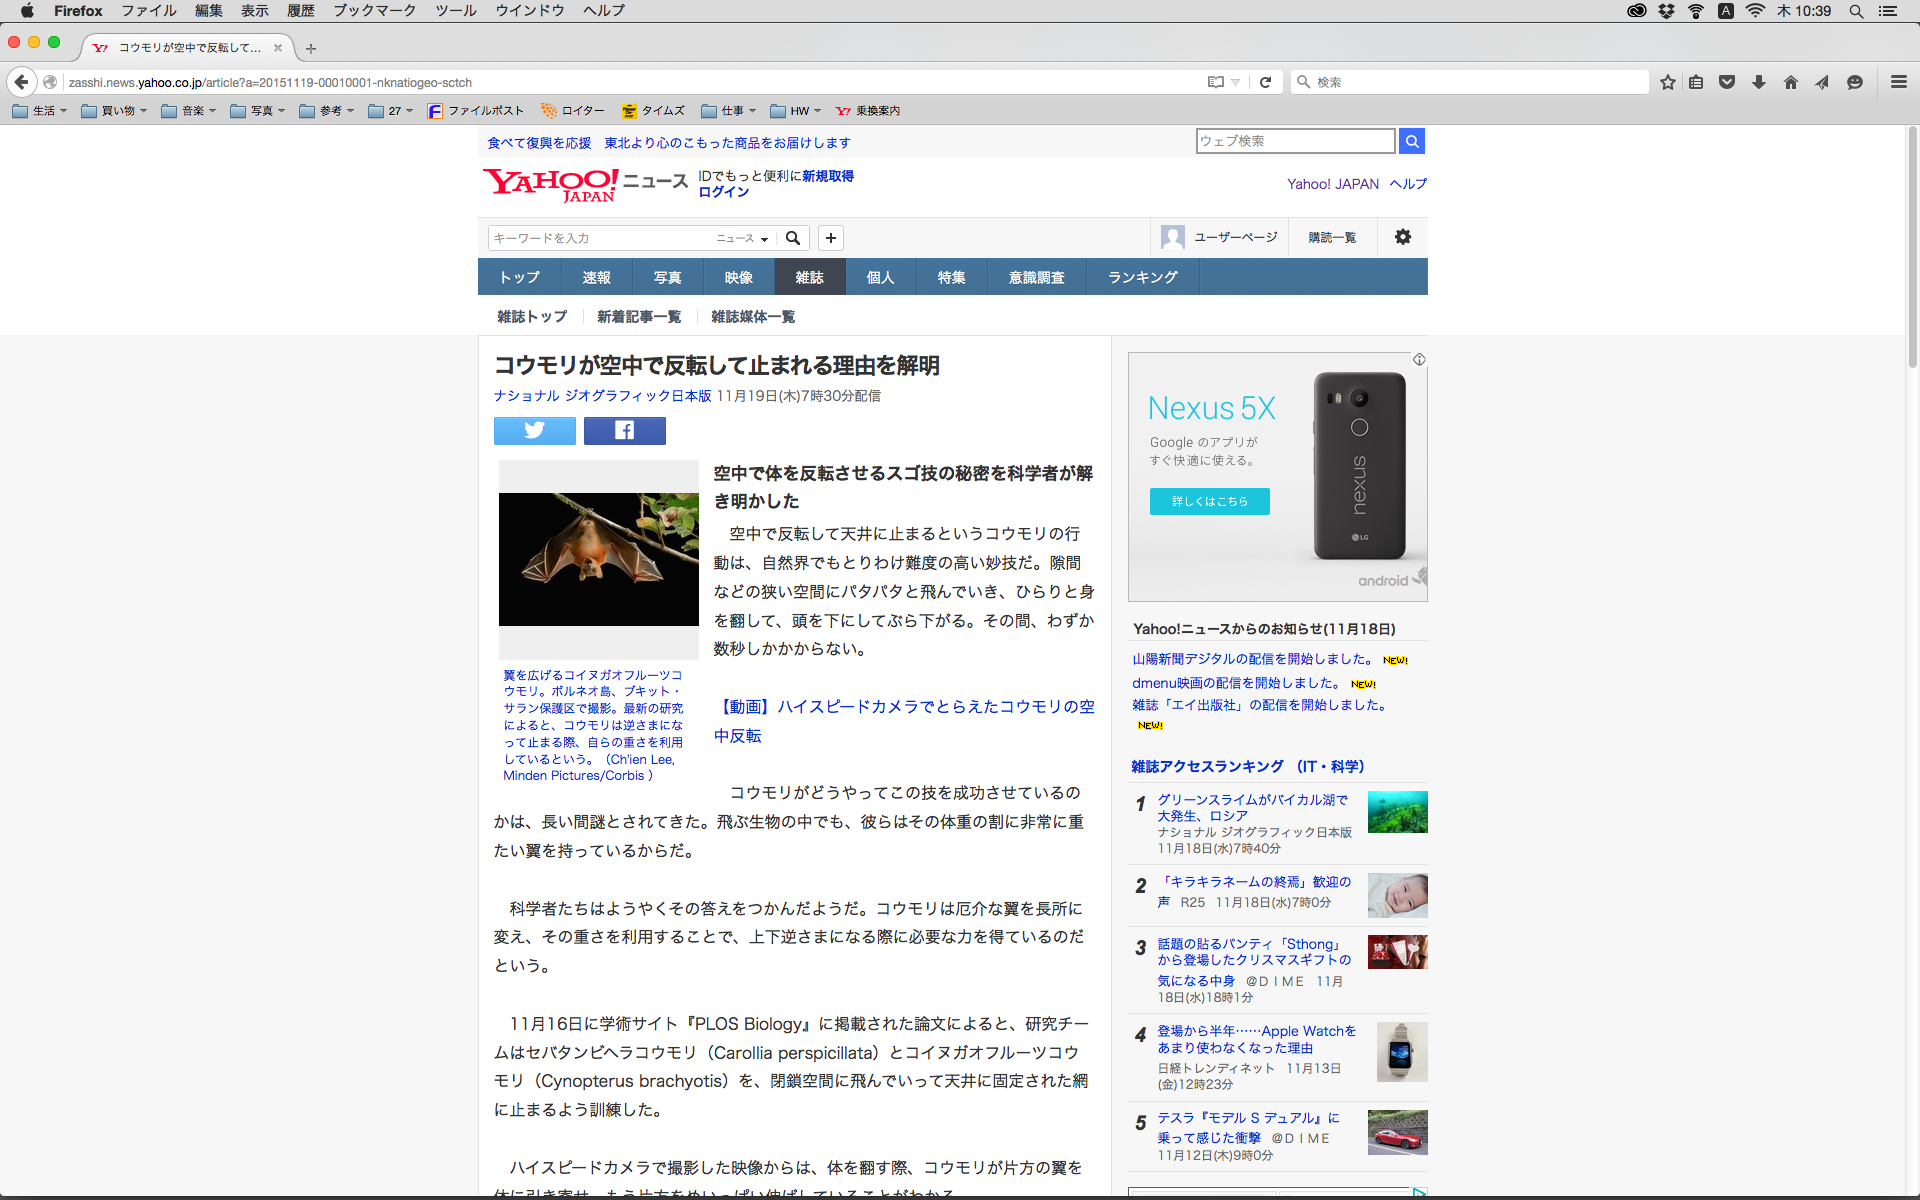Select the ランキング navigation tab
Screen dimensions: 1920x1200
pos(1142,277)
